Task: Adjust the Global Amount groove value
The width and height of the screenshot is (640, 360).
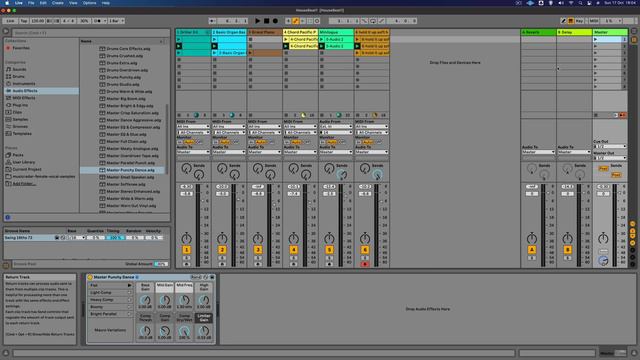Action: tap(161, 264)
